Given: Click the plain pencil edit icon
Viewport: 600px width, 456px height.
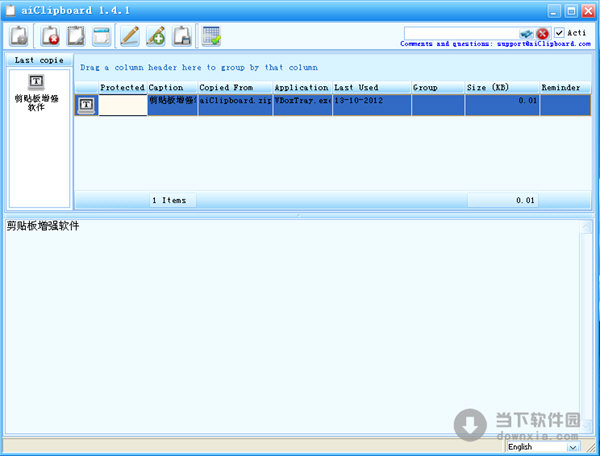Looking at the screenshot, I should pos(129,36).
